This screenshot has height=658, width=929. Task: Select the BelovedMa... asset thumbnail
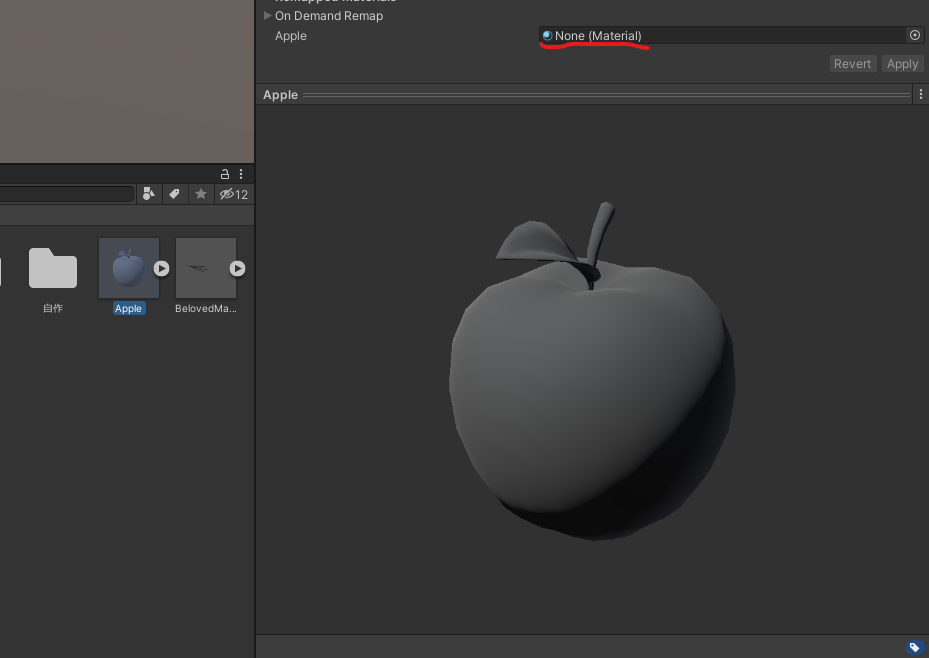click(x=206, y=268)
